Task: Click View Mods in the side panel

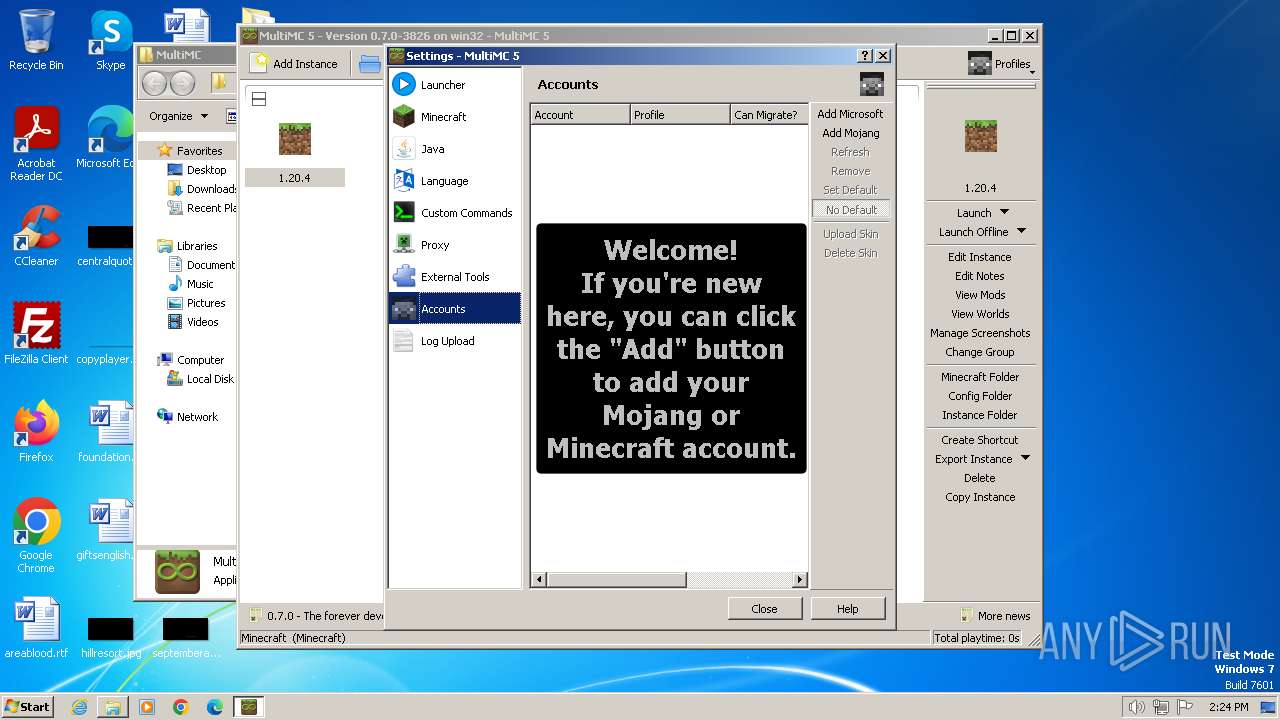Action: (x=979, y=295)
